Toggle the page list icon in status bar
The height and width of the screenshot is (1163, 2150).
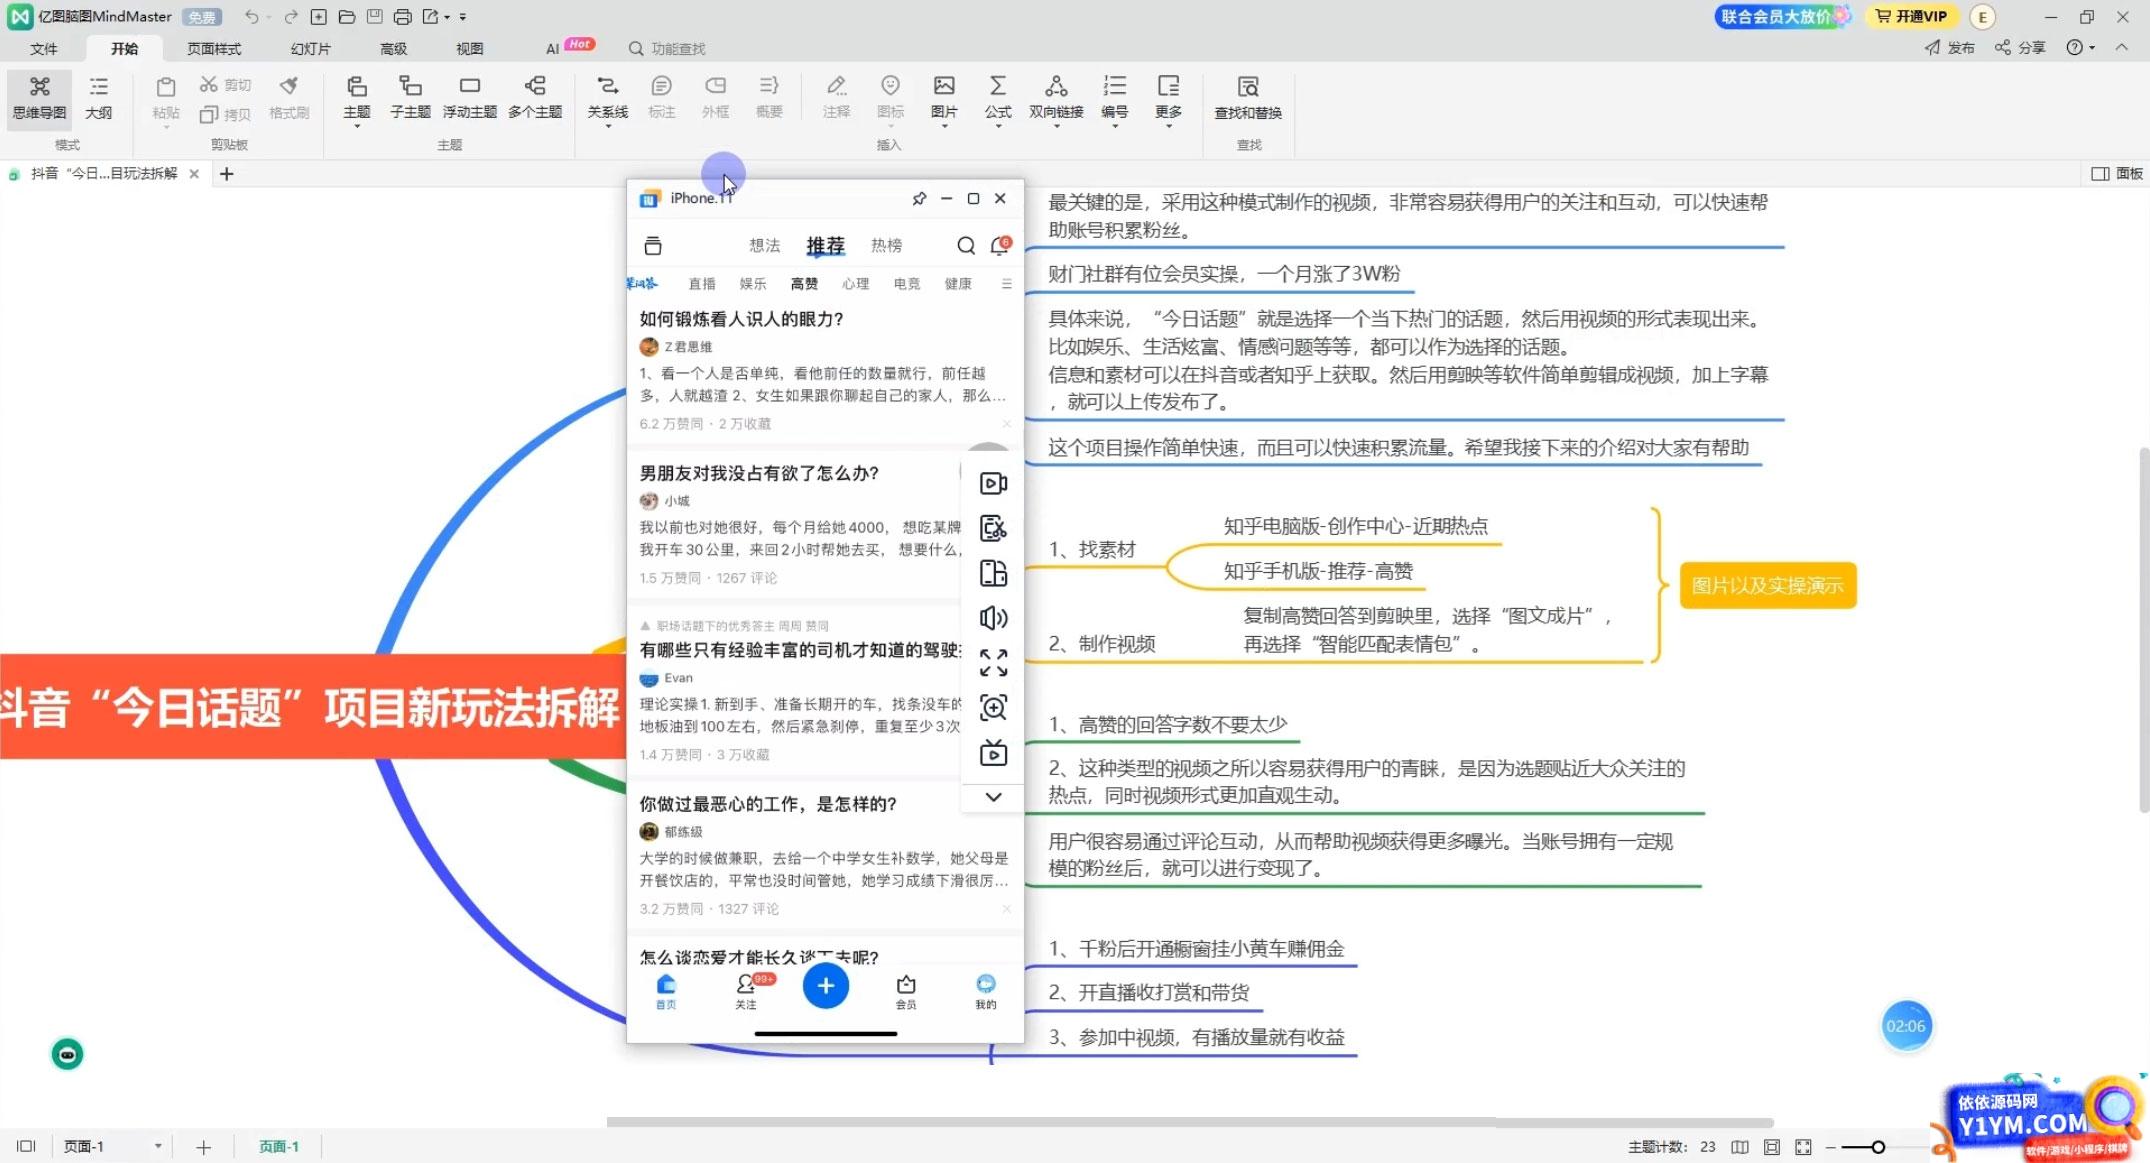click(x=26, y=1146)
